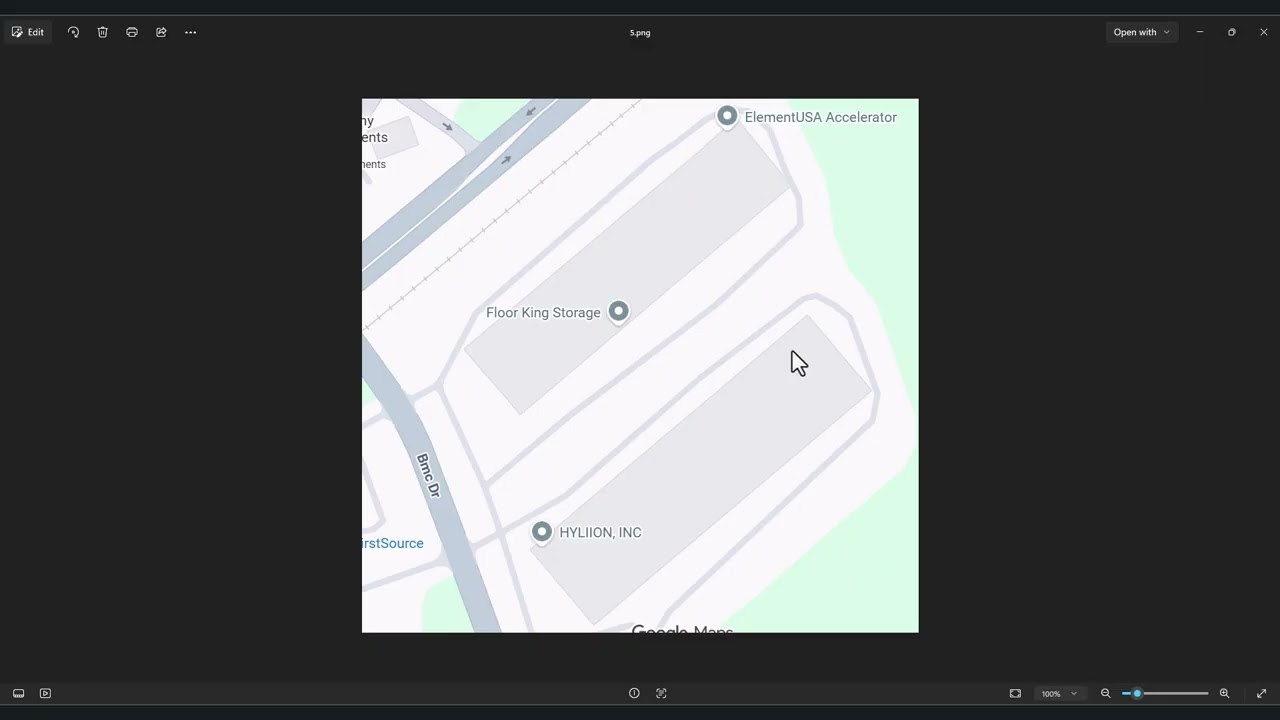Image resolution: width=1280 pixels, height=720 pixels.
Task: Click the zoom out magnifier icon
Action: pyautogui.click(x=1105, y=693)
